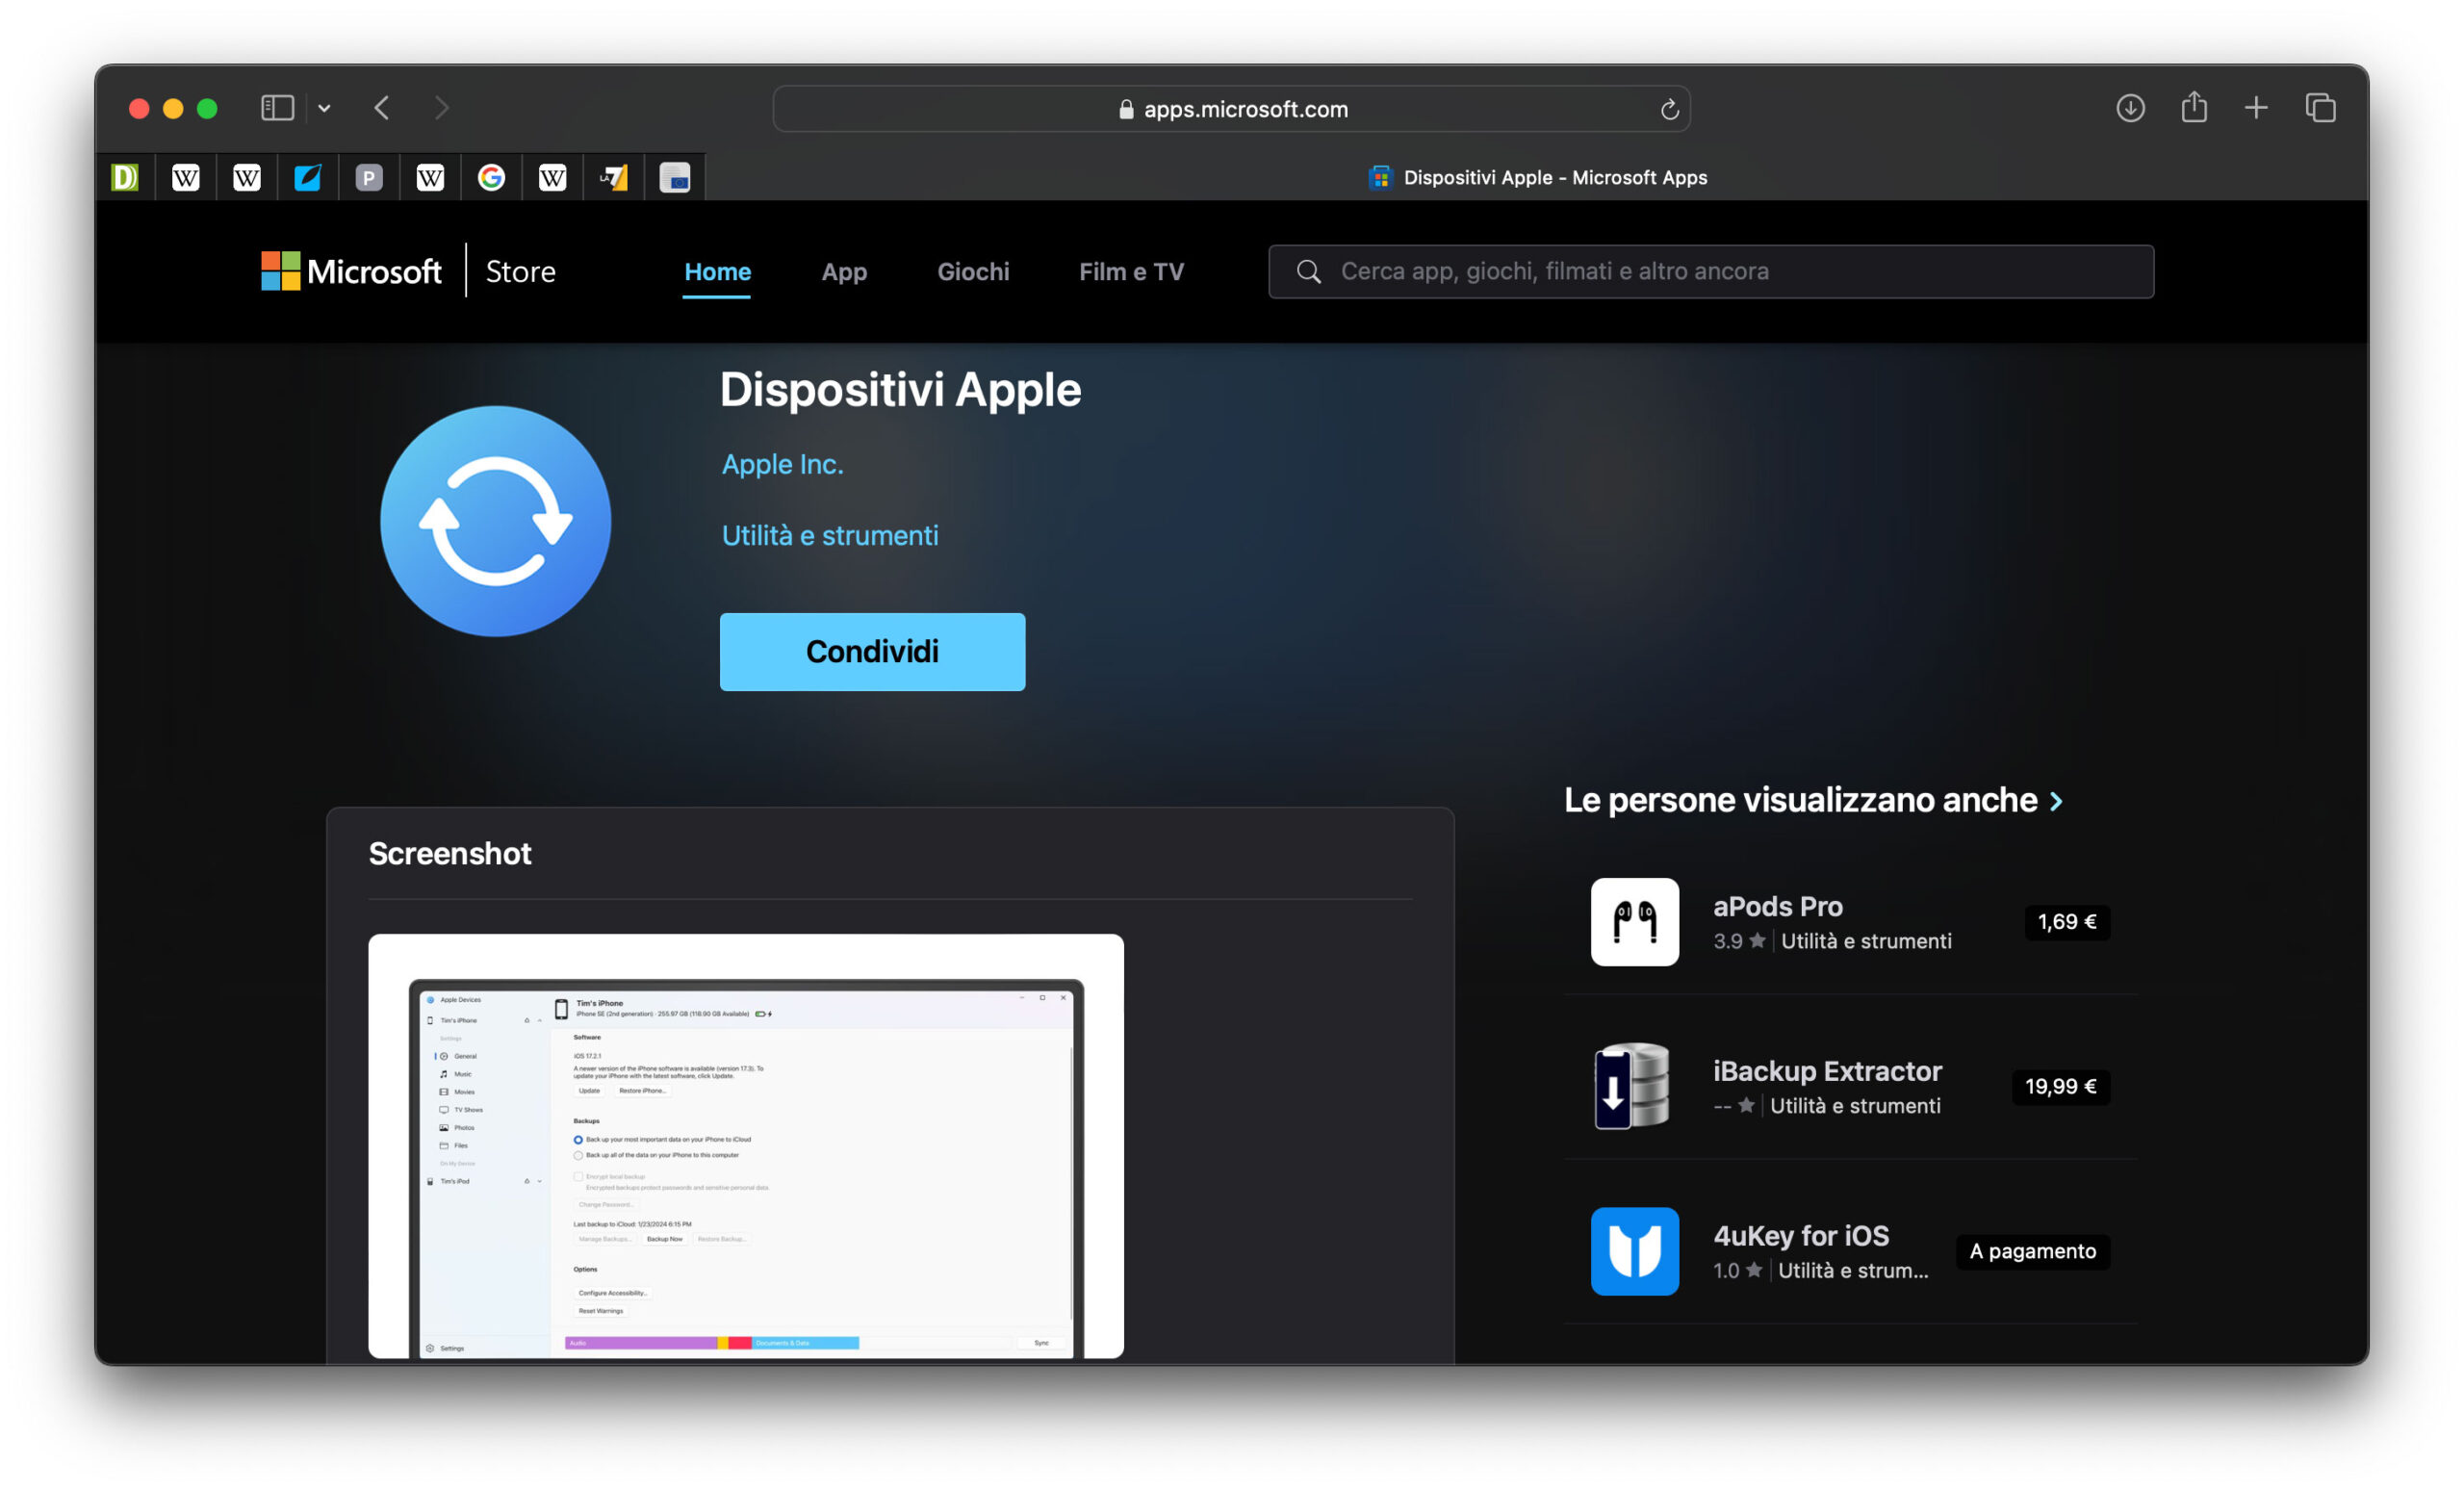The height and width of the screenshot is (1491, 2464).
Task: Open the Google favicon pinned tab
Action: pos(491,178)
